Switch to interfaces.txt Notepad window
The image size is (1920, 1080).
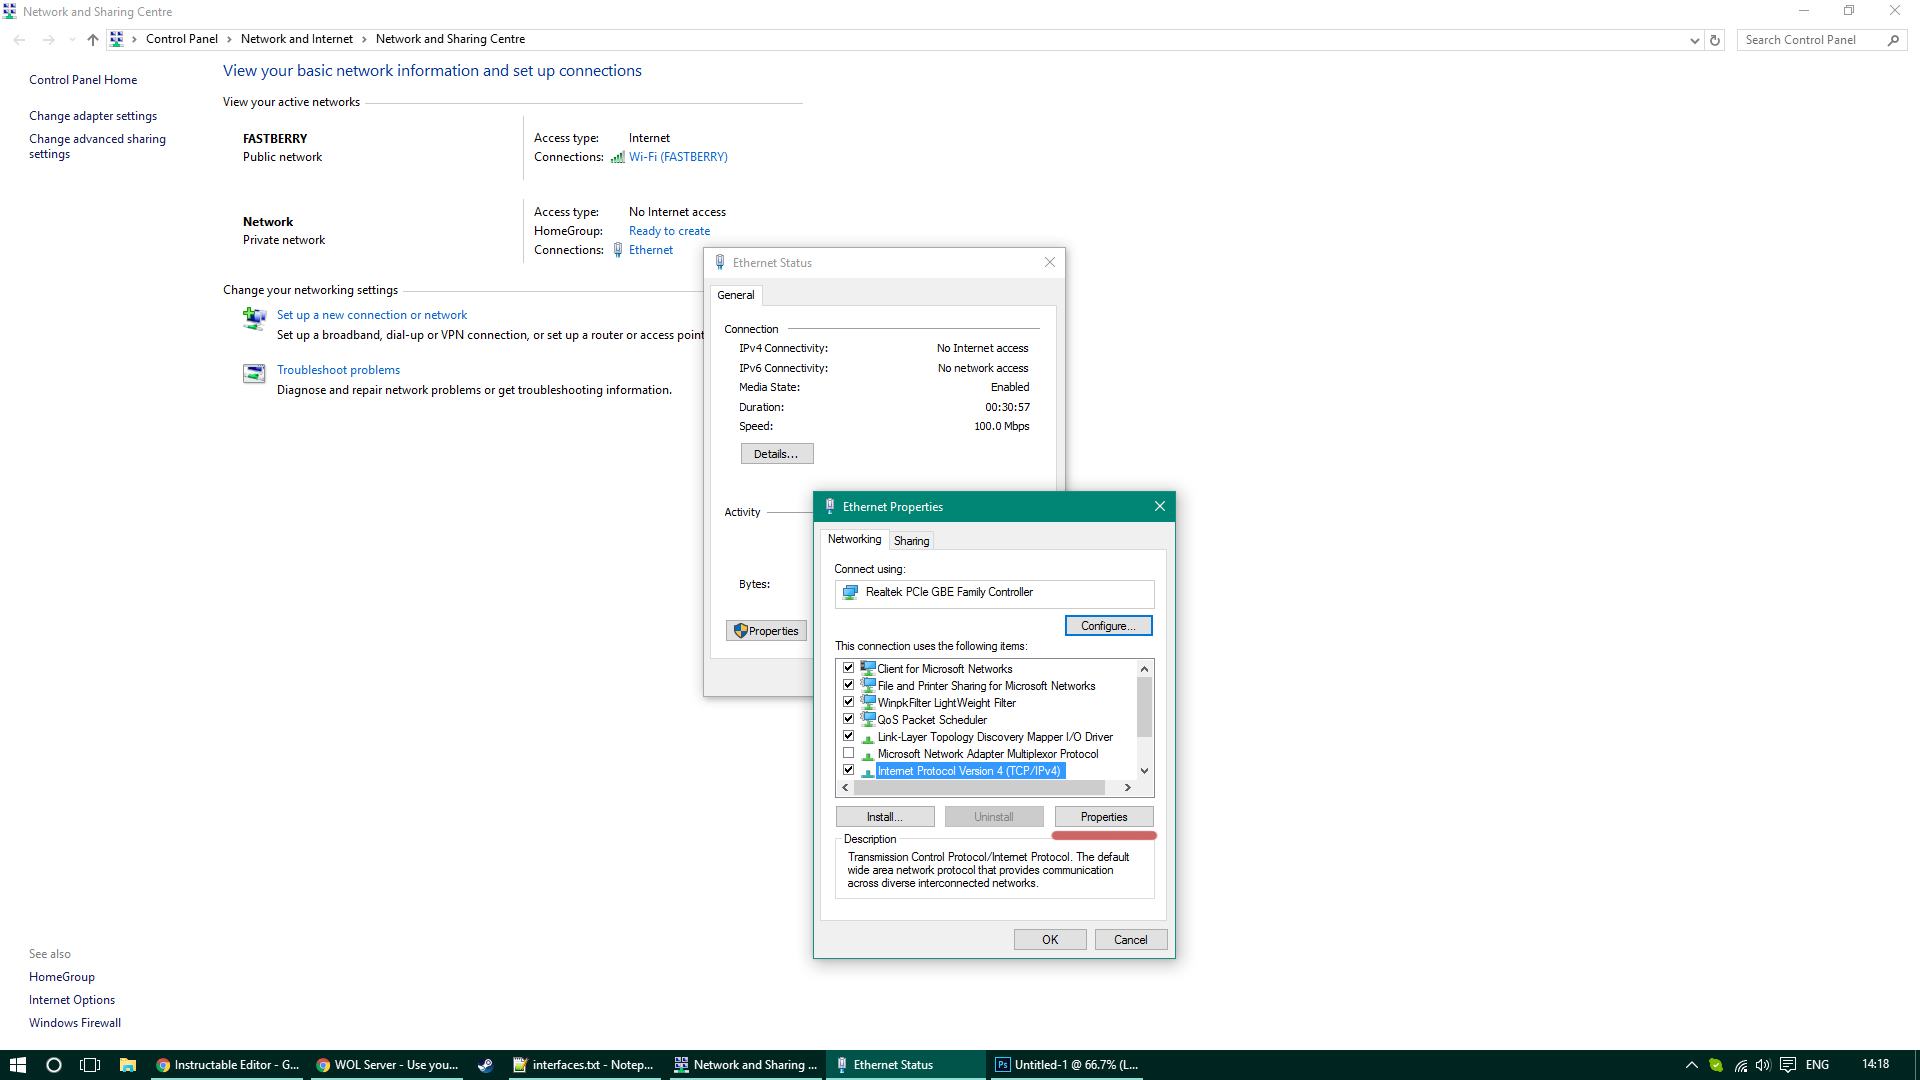coord(583,1065)
